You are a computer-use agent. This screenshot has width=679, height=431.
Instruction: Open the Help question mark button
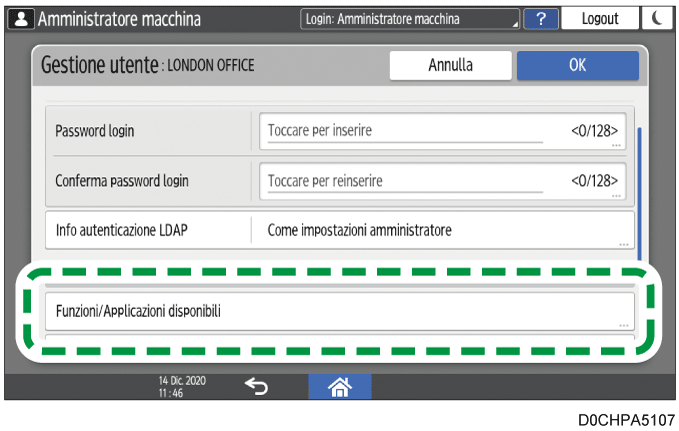point(540,19)
